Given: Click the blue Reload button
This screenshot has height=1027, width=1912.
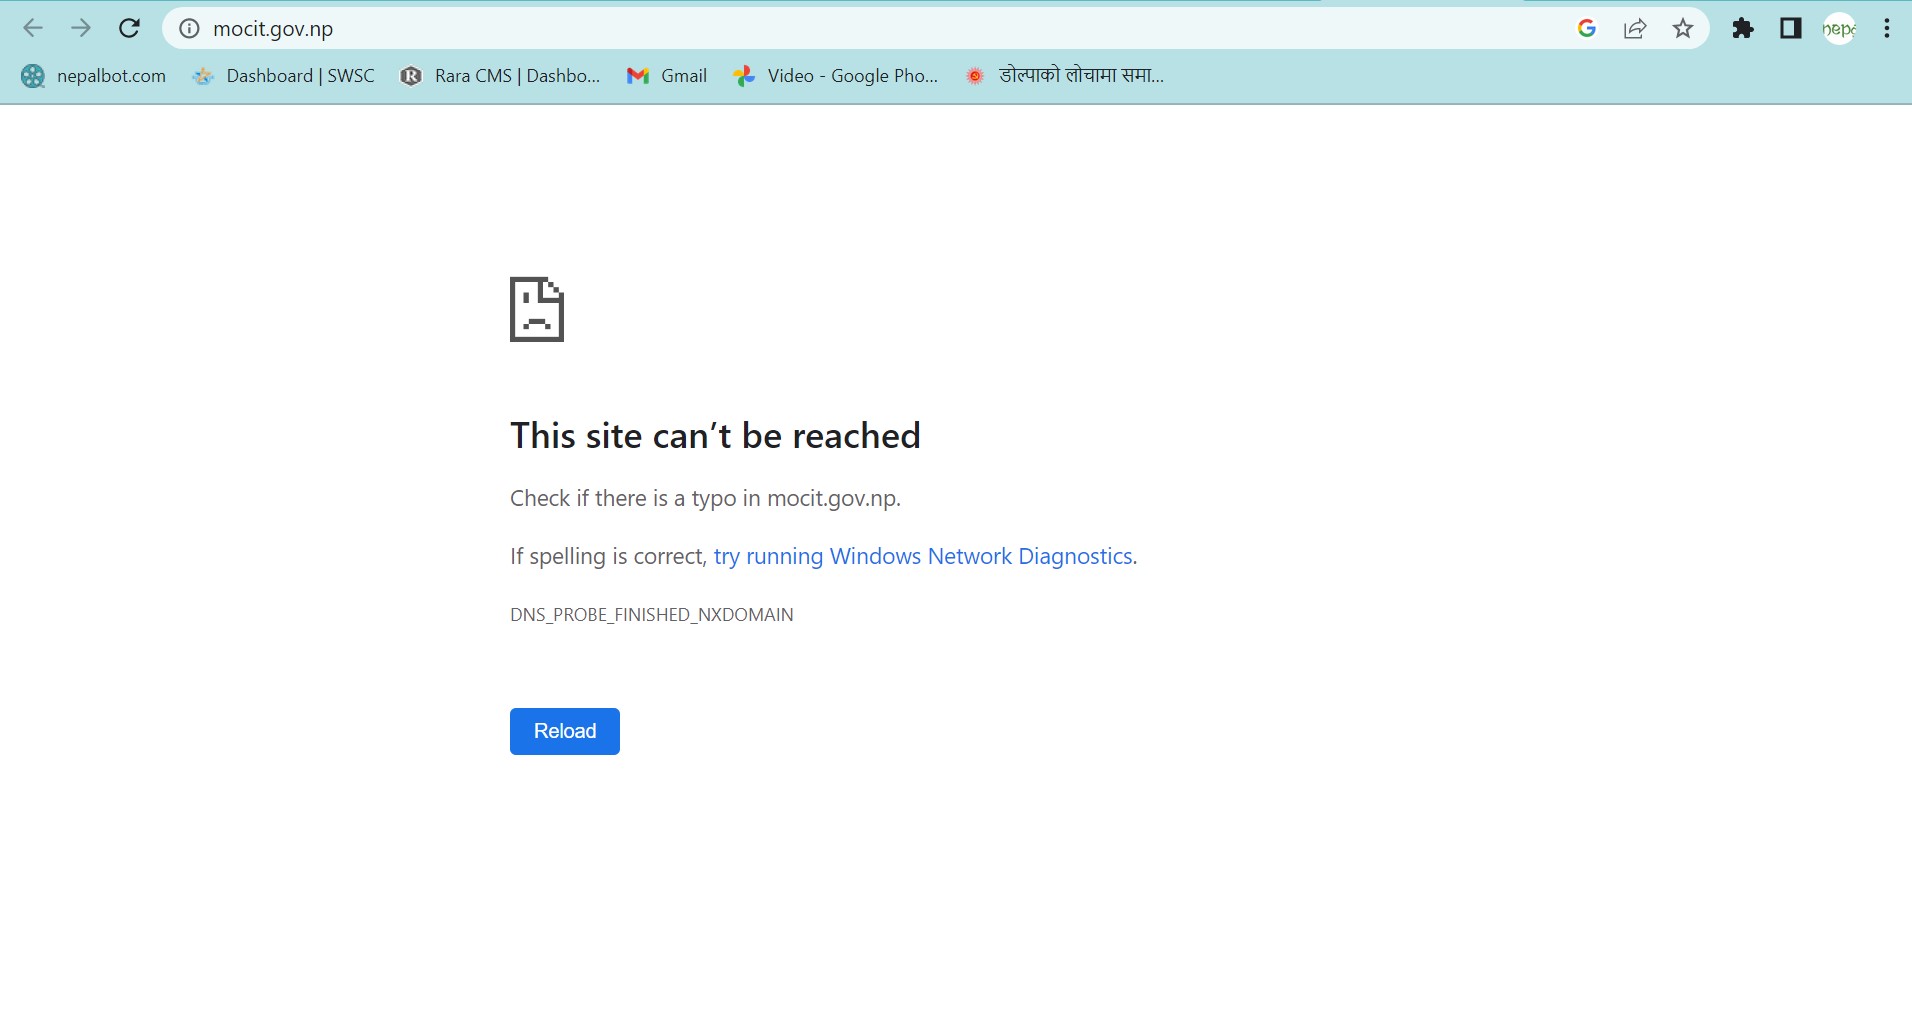Looking at the screenshot, I should [x=565, y=731].
